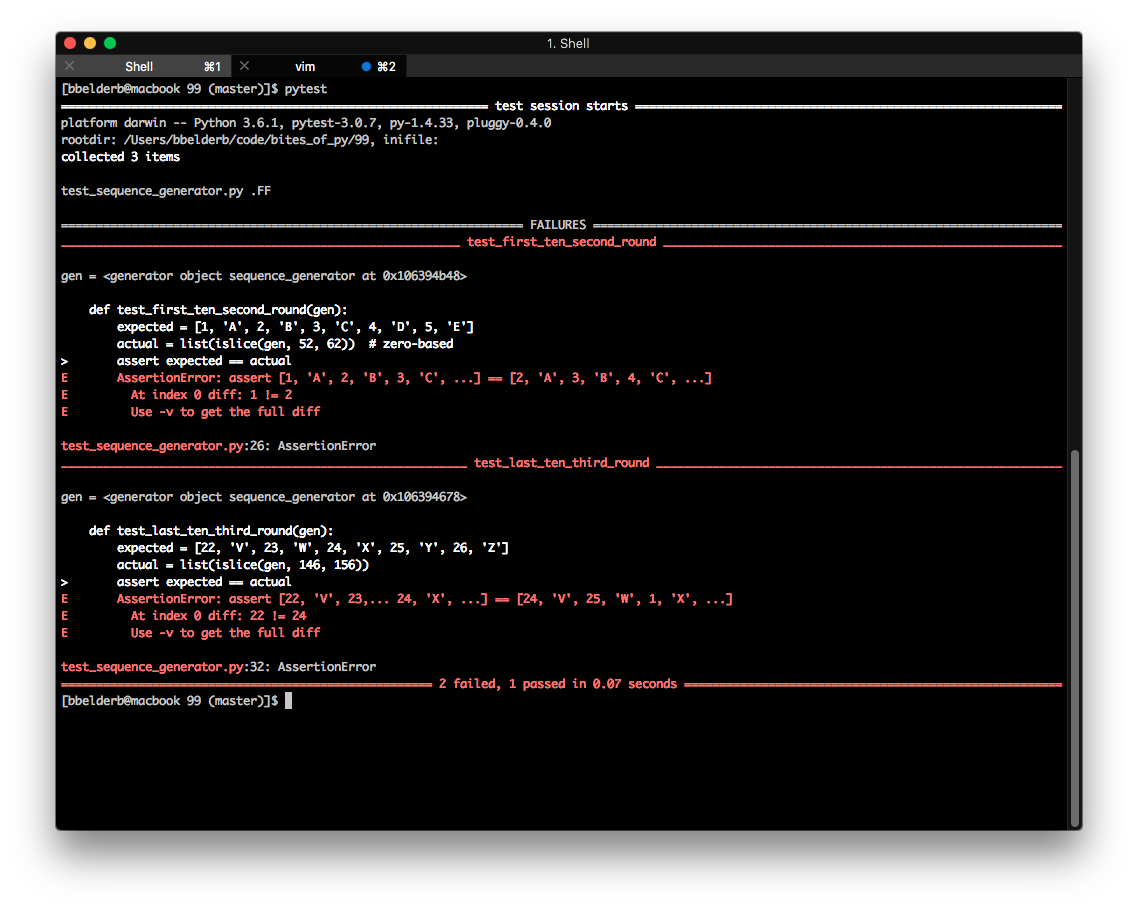Click the ⌘2 shortcut label on vim tab
Image resolution: width=1138 pixels, height=910 pixels.
[387, 67]
